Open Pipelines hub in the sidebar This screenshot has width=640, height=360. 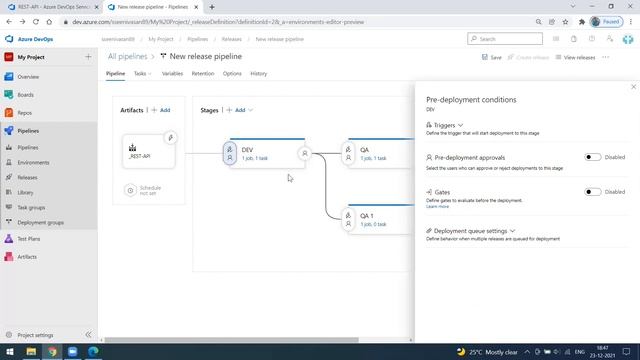[28, 131]
